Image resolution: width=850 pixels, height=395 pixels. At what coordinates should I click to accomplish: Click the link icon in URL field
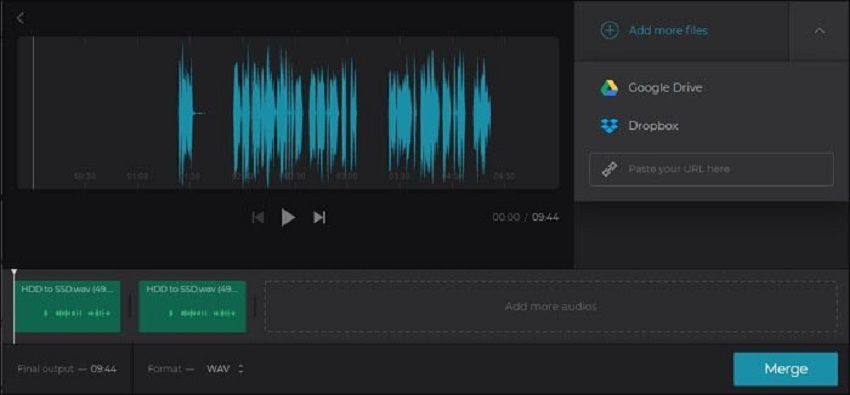[608, 169]
